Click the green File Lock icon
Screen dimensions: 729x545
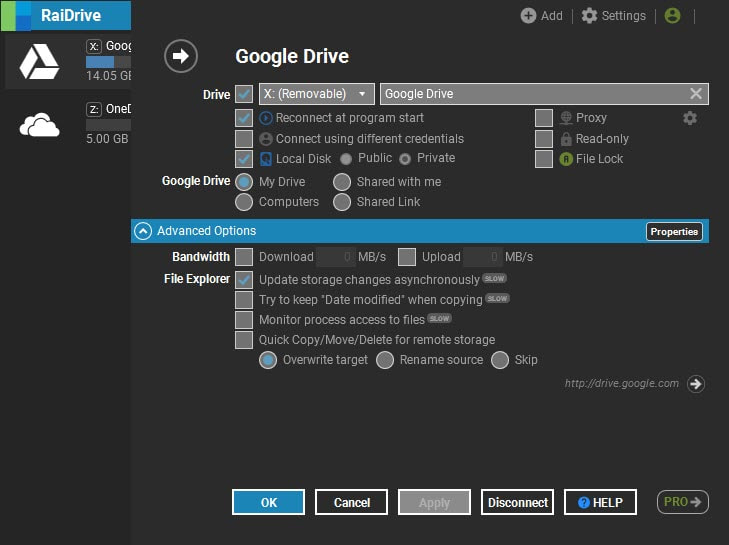566,159
